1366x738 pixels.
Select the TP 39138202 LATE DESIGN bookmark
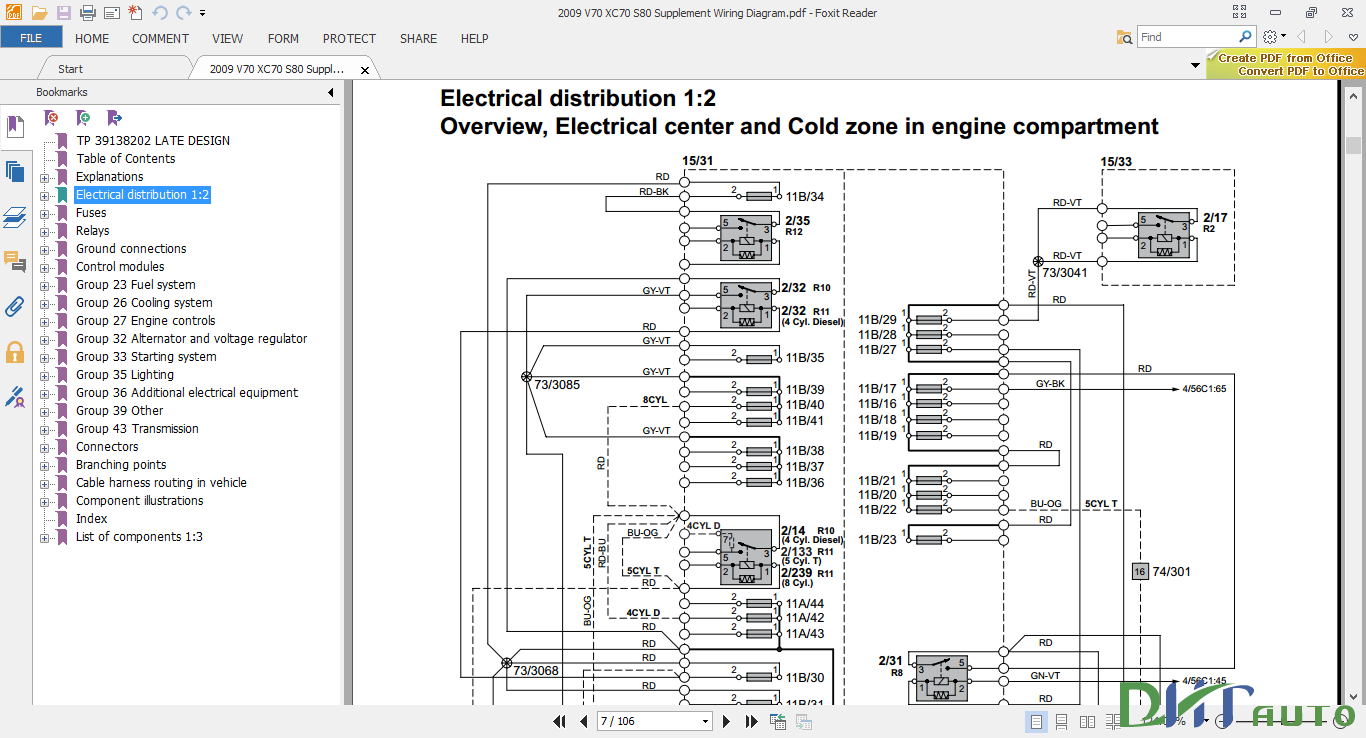(153, 140)
